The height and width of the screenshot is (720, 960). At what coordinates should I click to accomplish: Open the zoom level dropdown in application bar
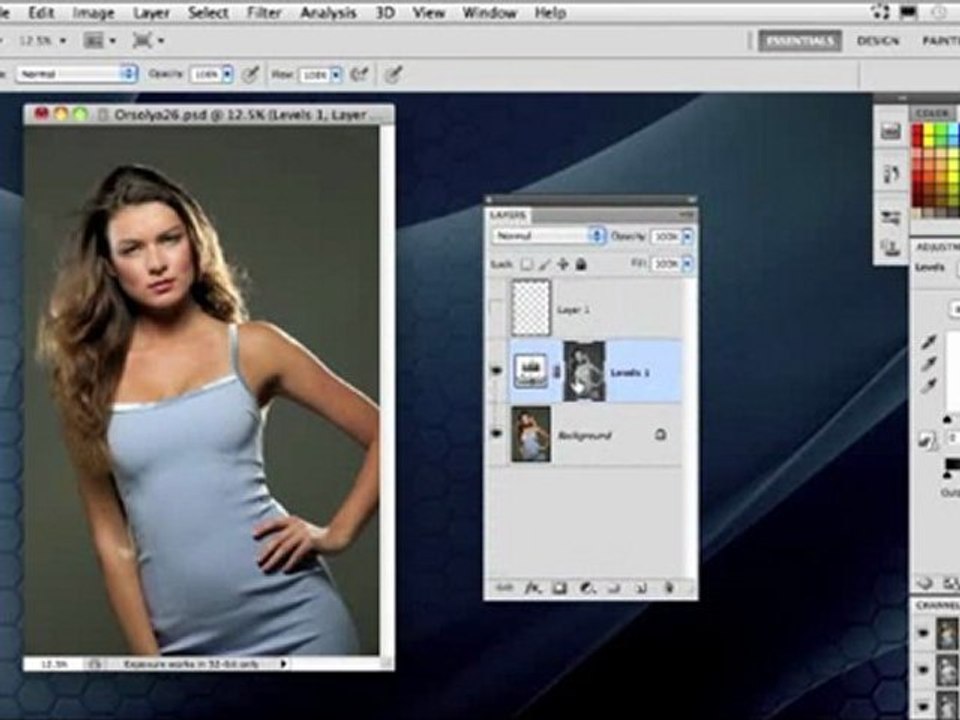(x=42, y=41)
